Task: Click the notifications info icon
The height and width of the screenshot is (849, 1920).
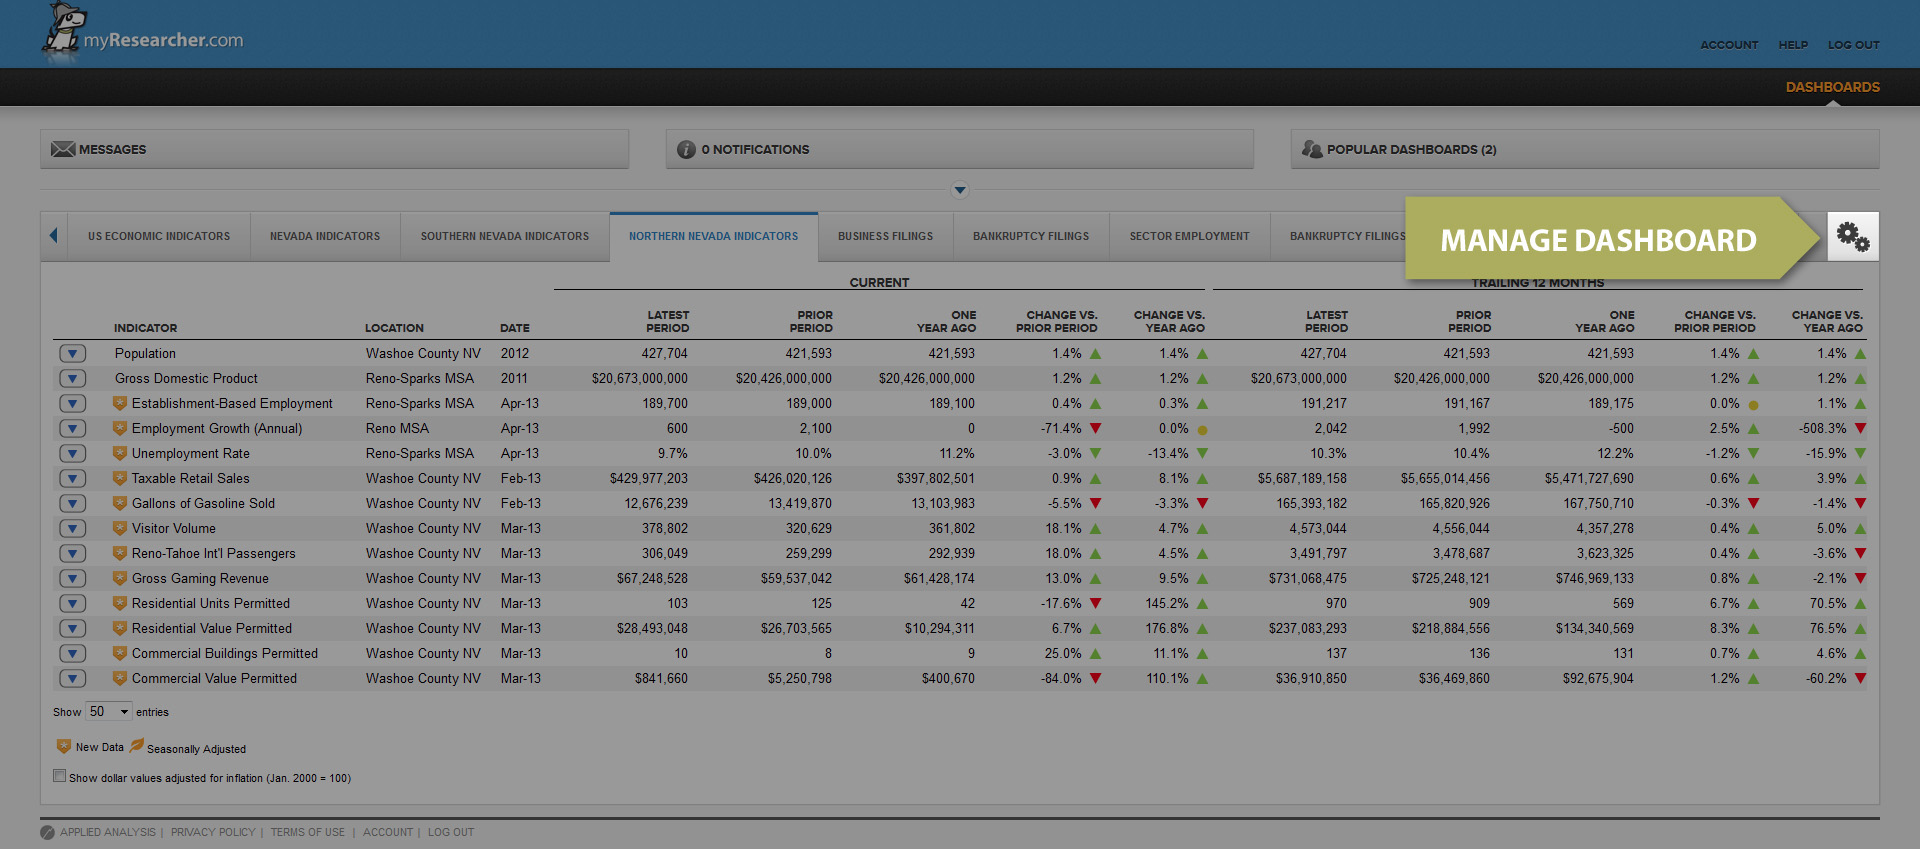Action: (686, 149)
